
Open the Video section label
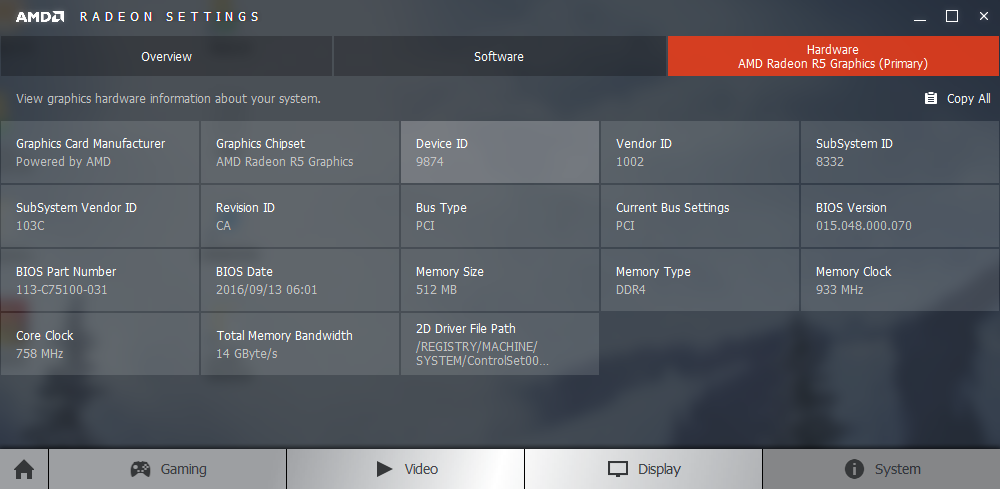(422, 469)
